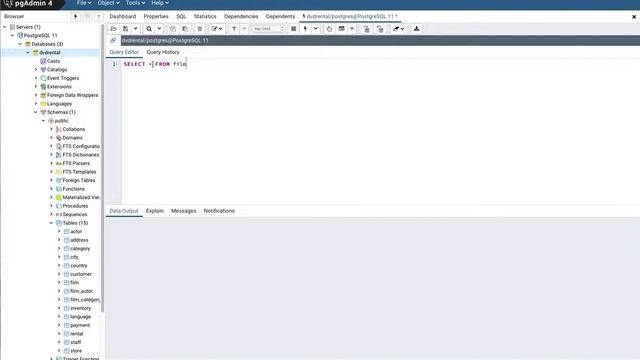The height and width of the screenshot is (360, 640).
Task: Switch to the Dashboard tab
Action: 122,16
